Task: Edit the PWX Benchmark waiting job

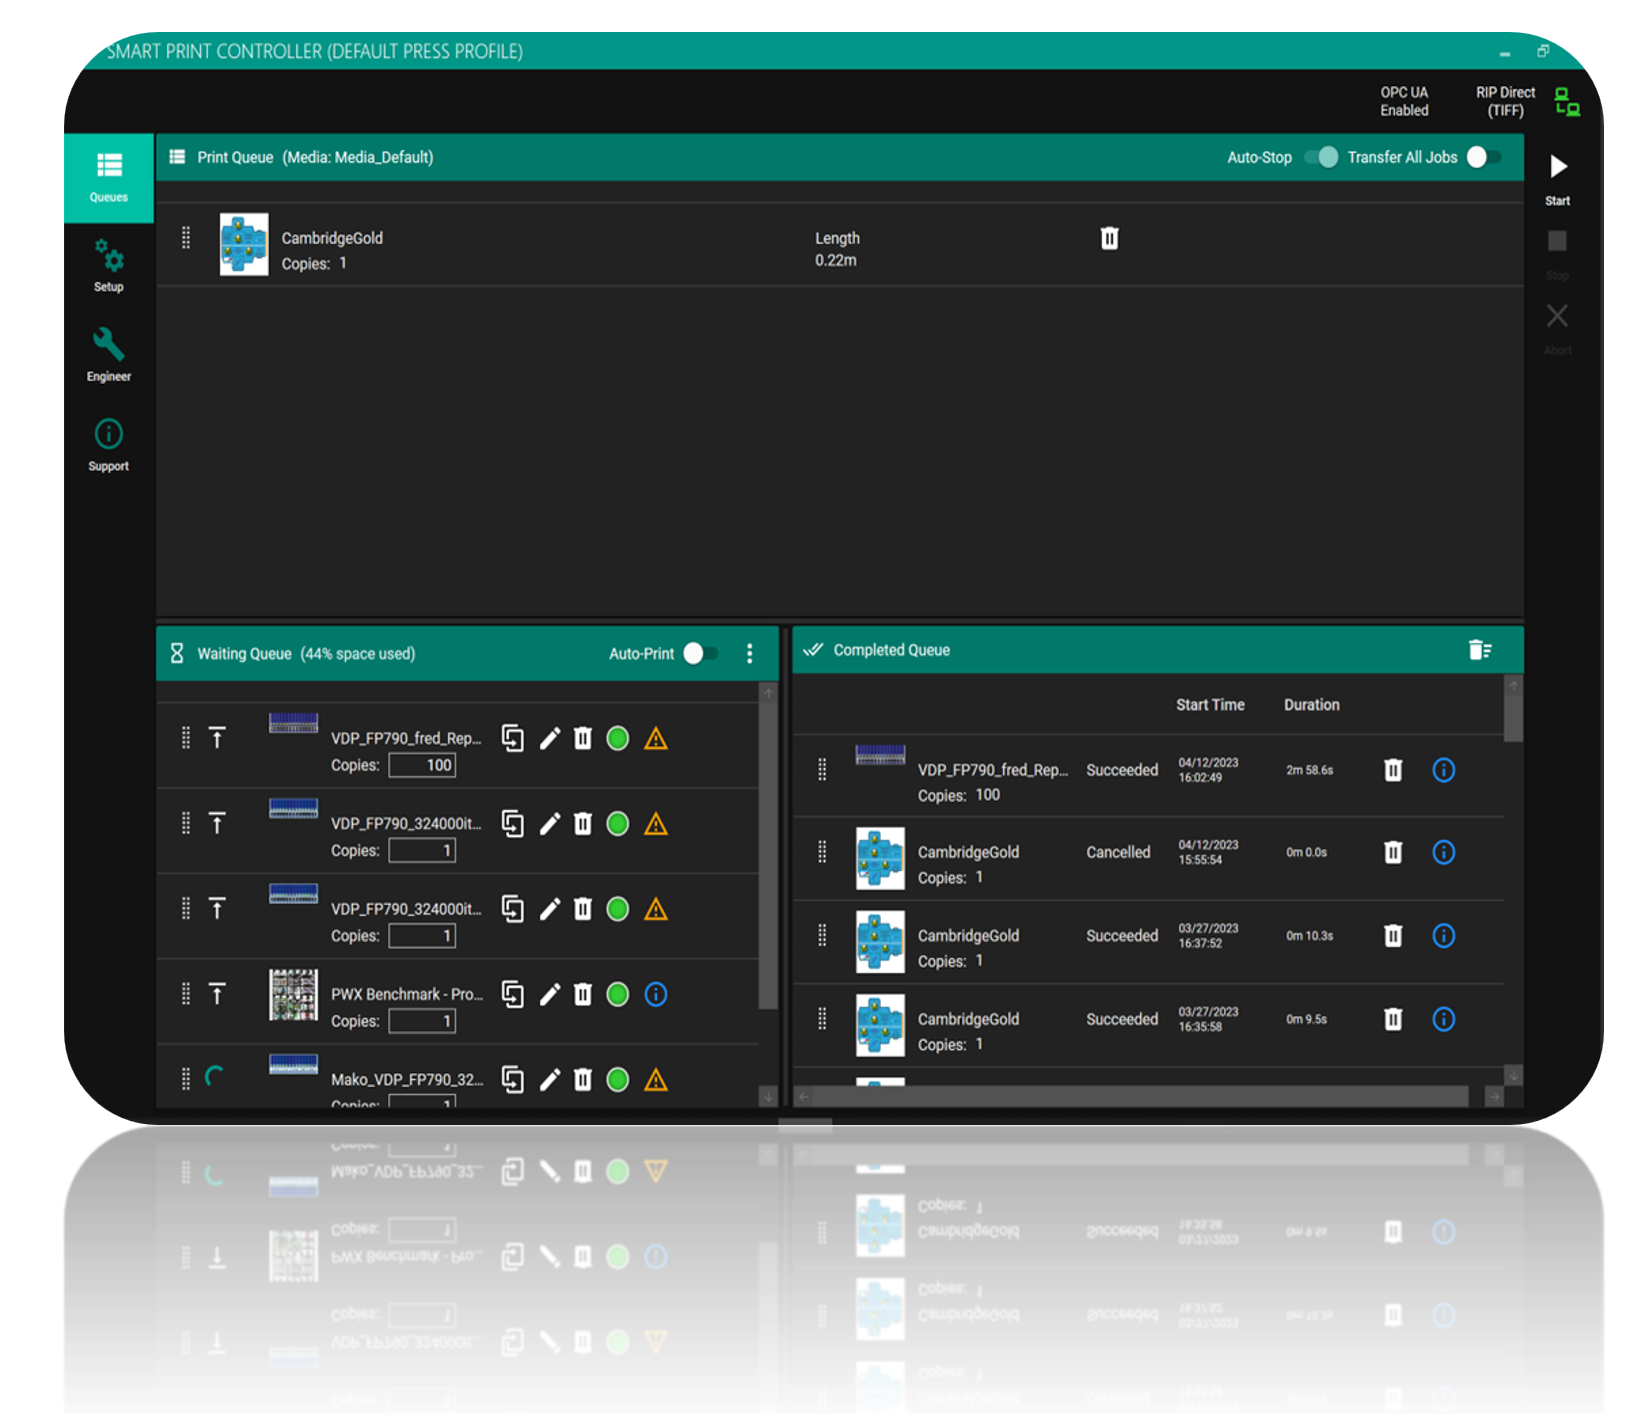Action: tap(549, 994)
